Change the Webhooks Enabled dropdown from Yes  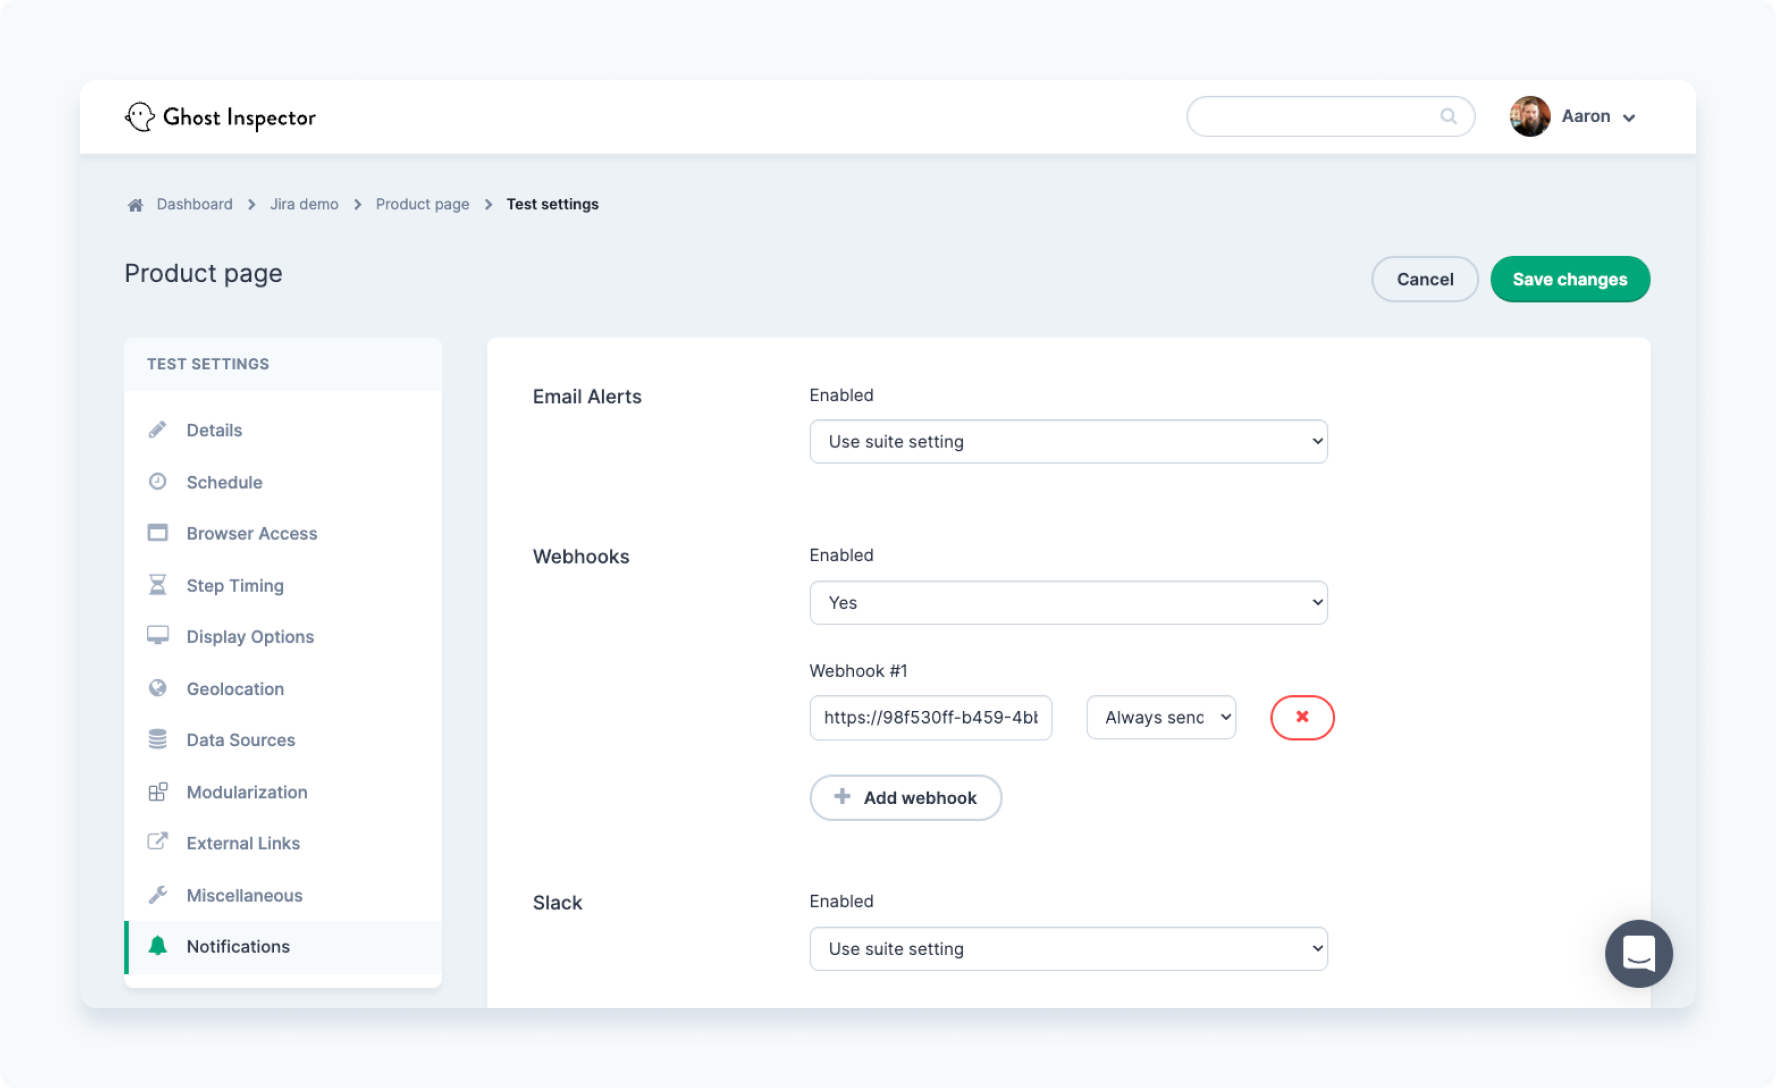coord(1068,602)
